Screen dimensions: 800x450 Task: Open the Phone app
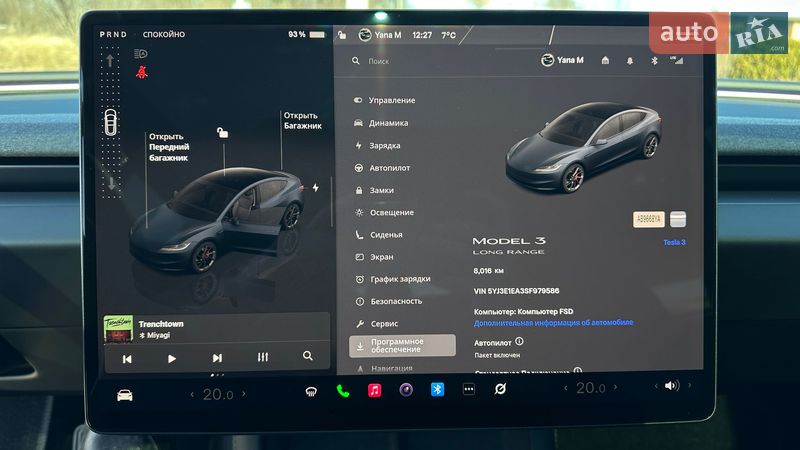pos(343,391)
